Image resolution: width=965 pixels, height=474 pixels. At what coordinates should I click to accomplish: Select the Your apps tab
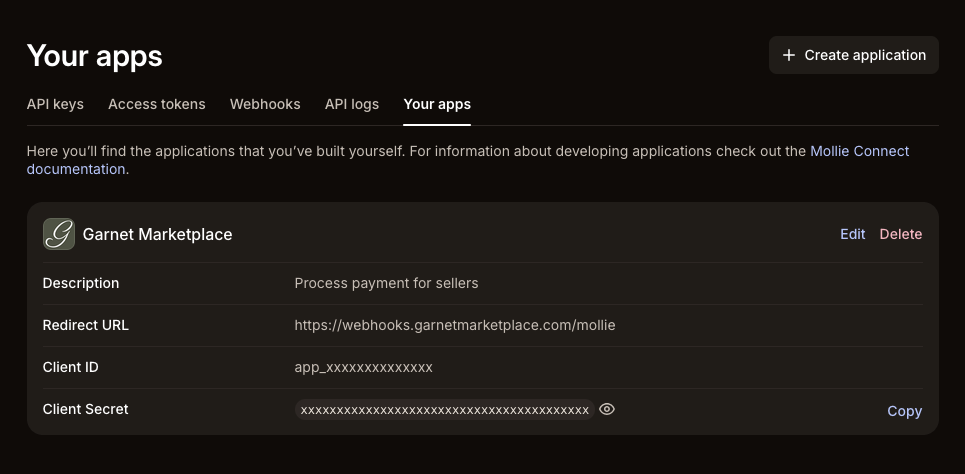tap(437, 104)
